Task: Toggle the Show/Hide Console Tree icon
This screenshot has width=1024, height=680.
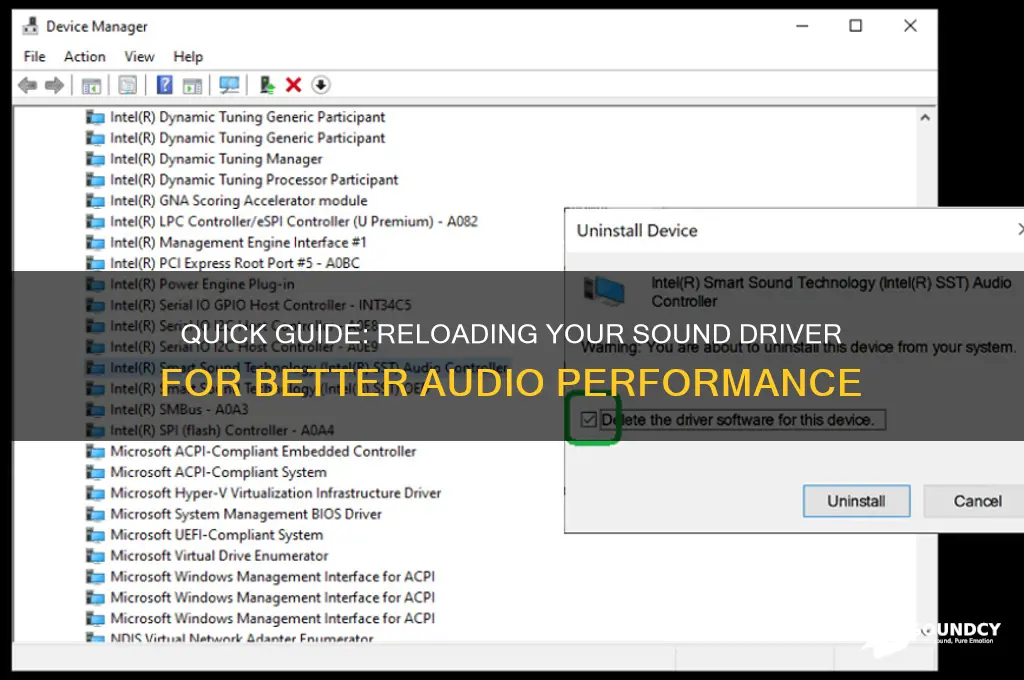Action: 91,85
